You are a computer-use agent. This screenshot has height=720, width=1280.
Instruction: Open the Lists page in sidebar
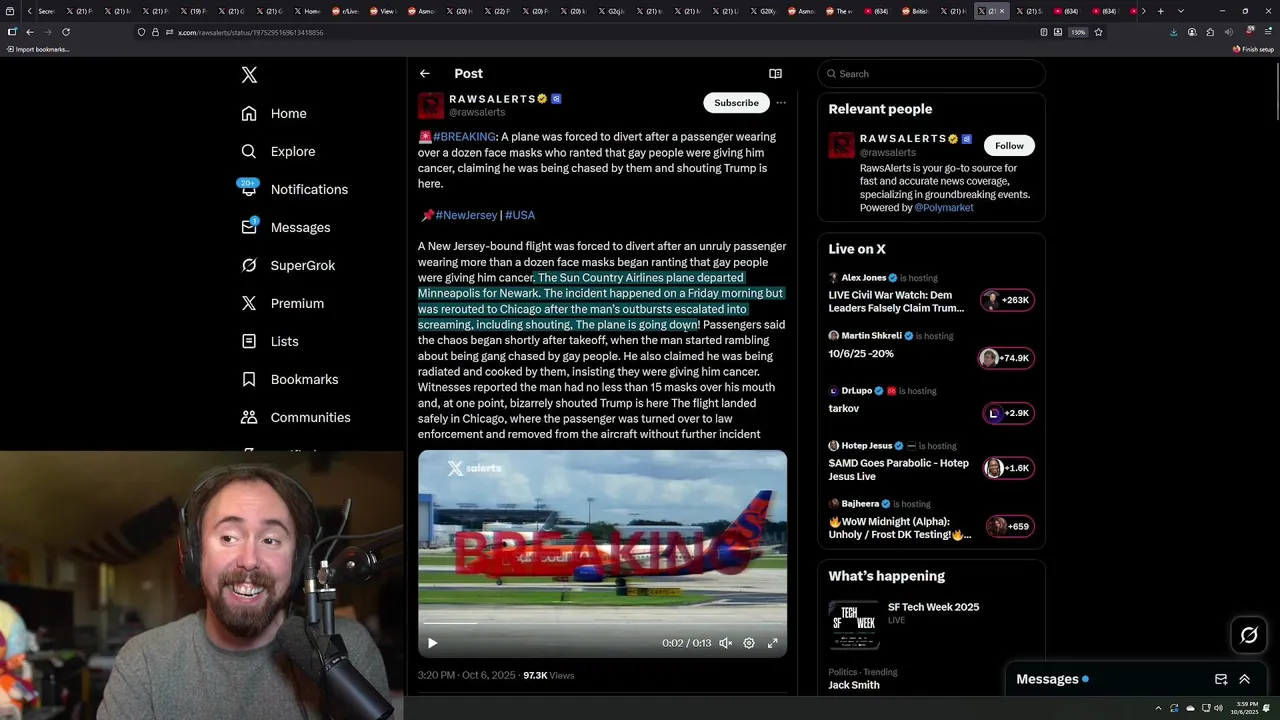(x=270, y=341)
